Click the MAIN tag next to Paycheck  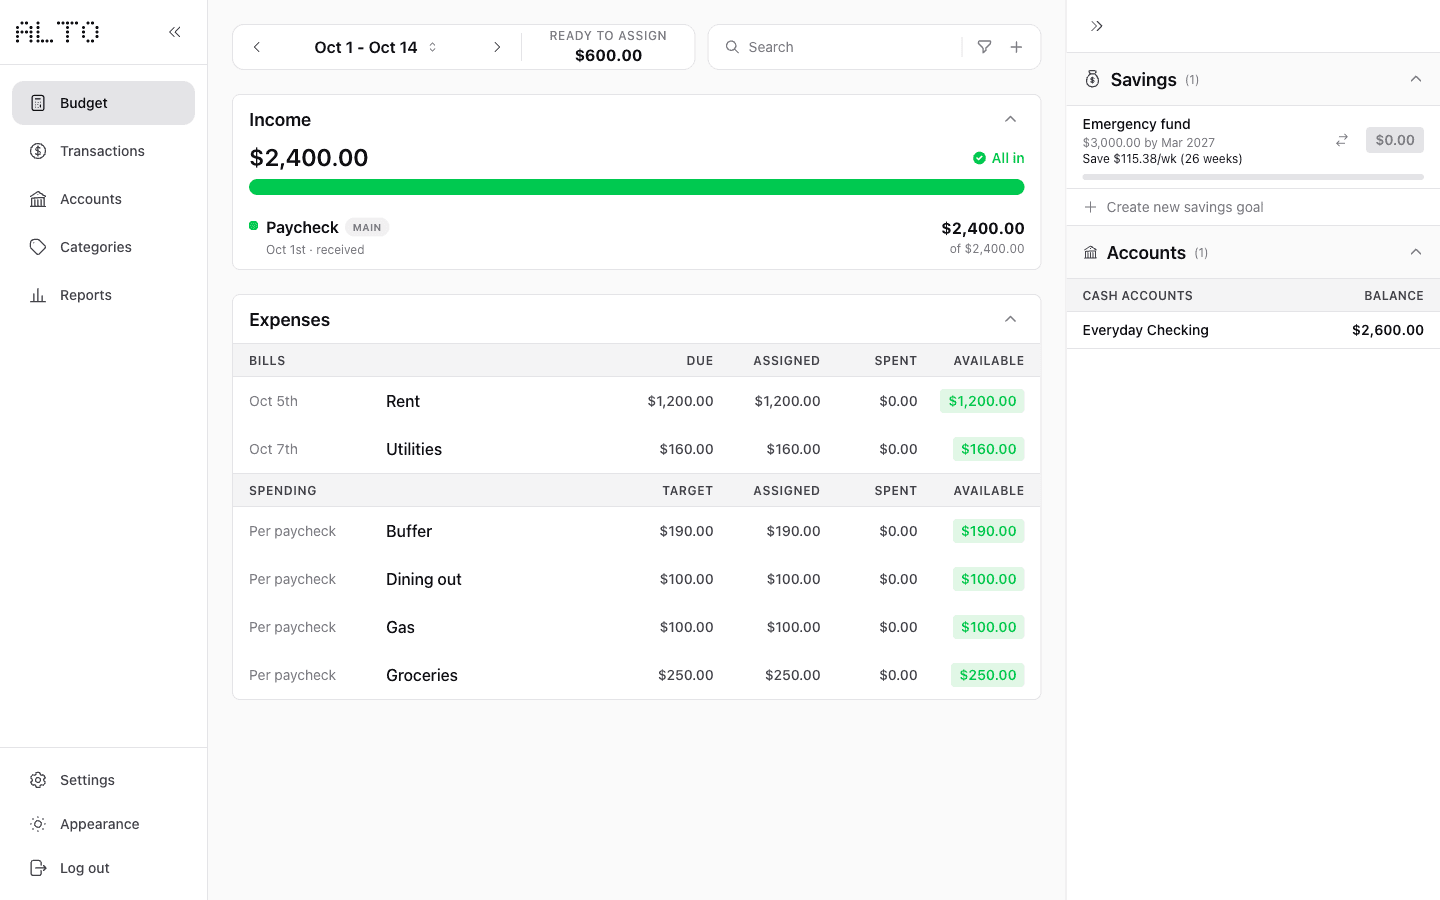coord(367,227)
